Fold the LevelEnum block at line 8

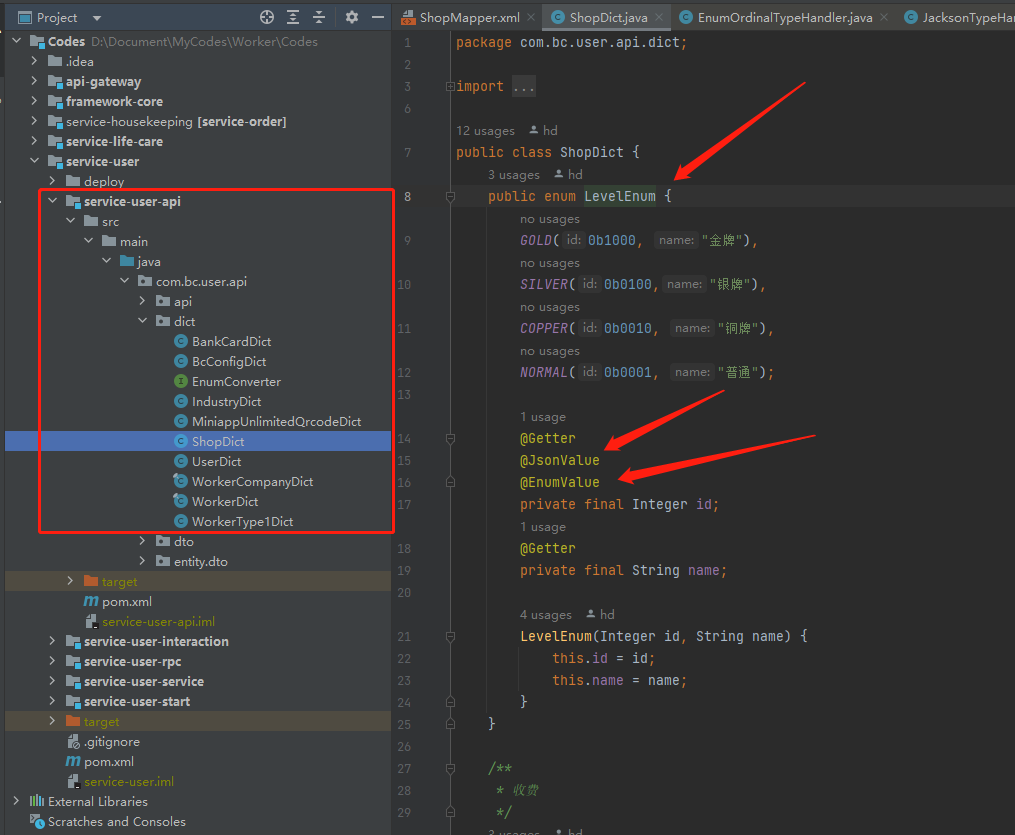[451, 196]
